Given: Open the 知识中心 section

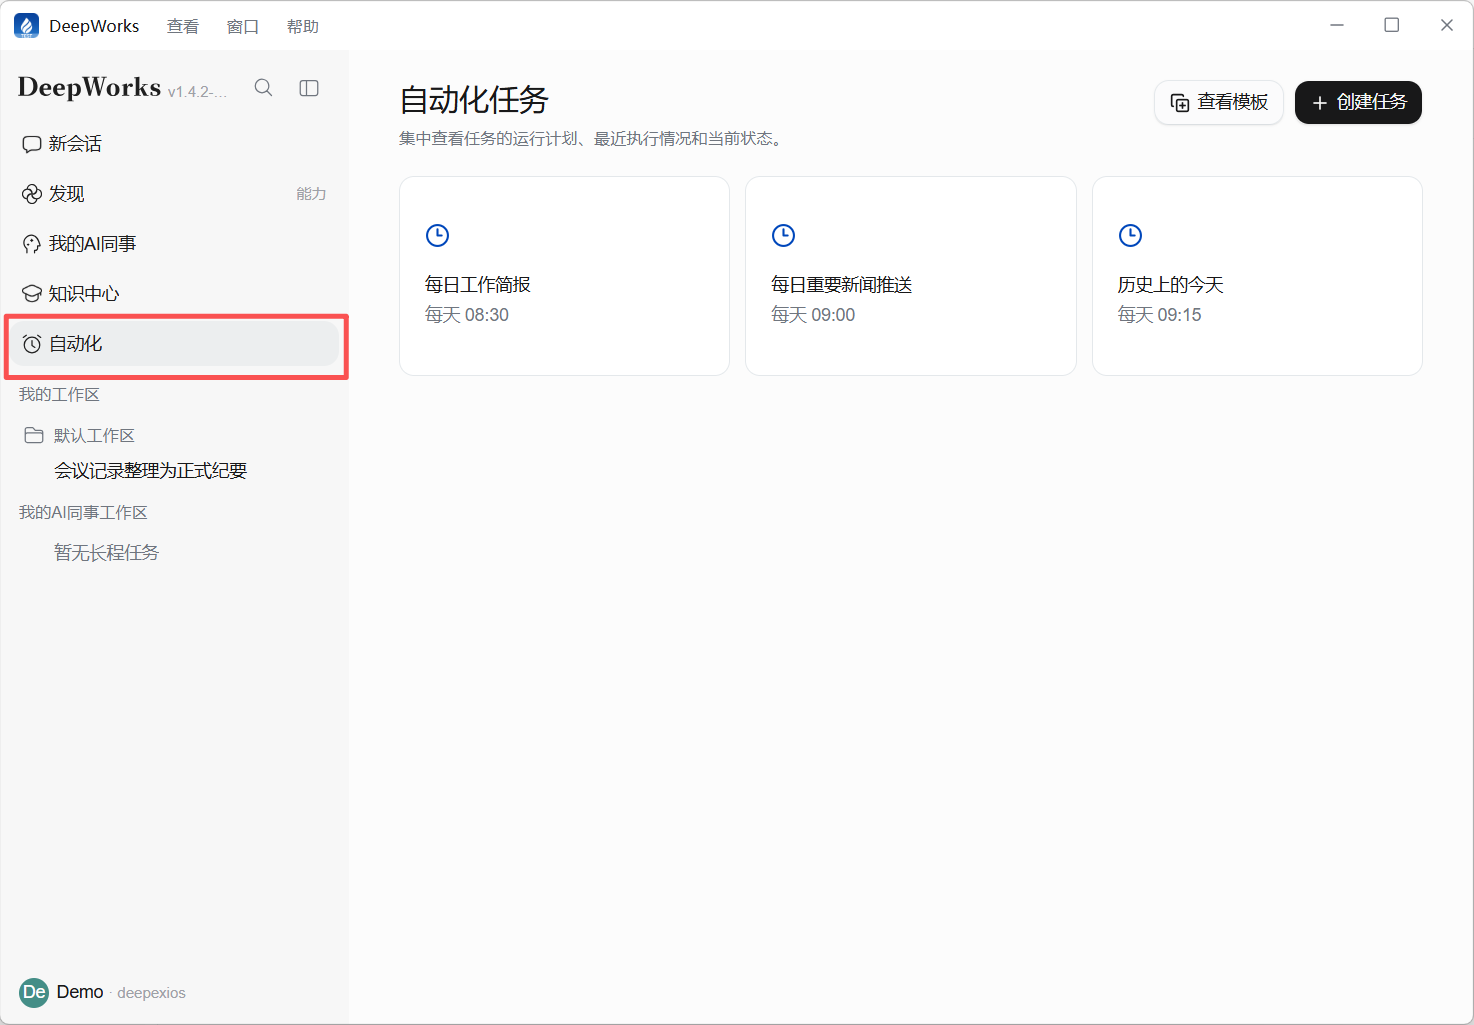Looking at the screenshot, I should [175, 294].
